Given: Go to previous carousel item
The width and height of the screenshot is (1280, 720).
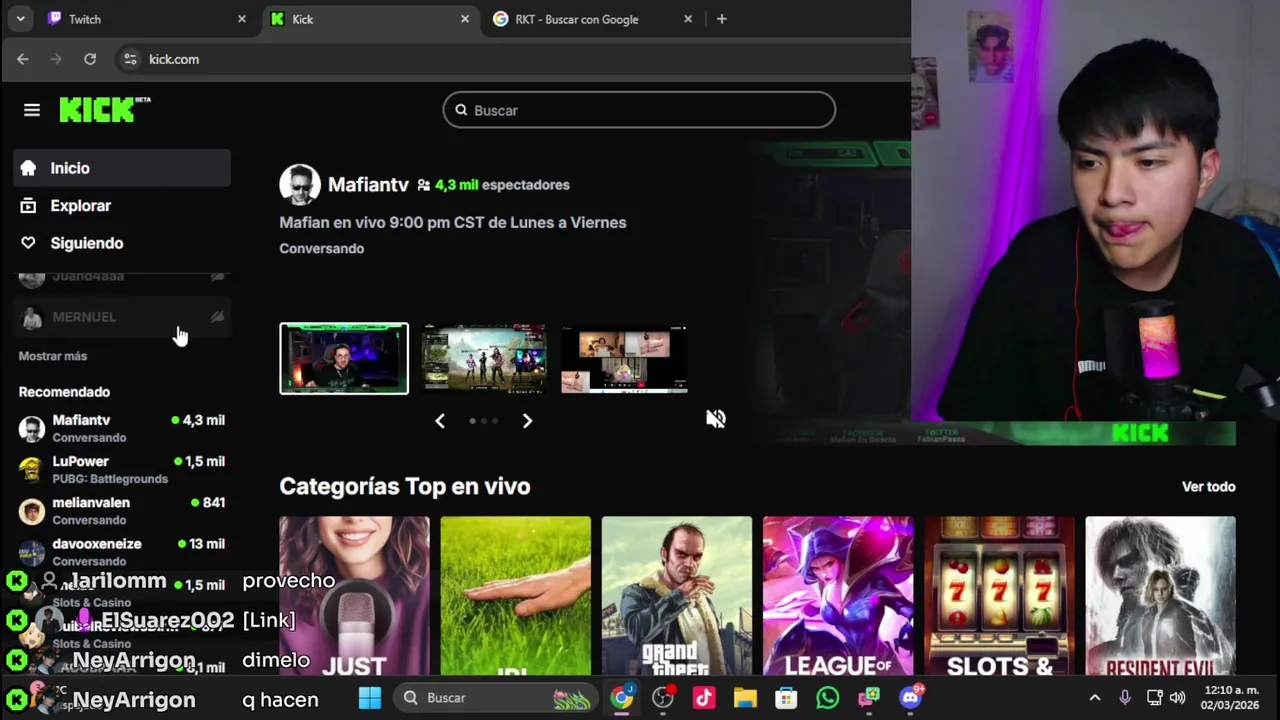Looking at the screenshot, I should click(440, 421).
